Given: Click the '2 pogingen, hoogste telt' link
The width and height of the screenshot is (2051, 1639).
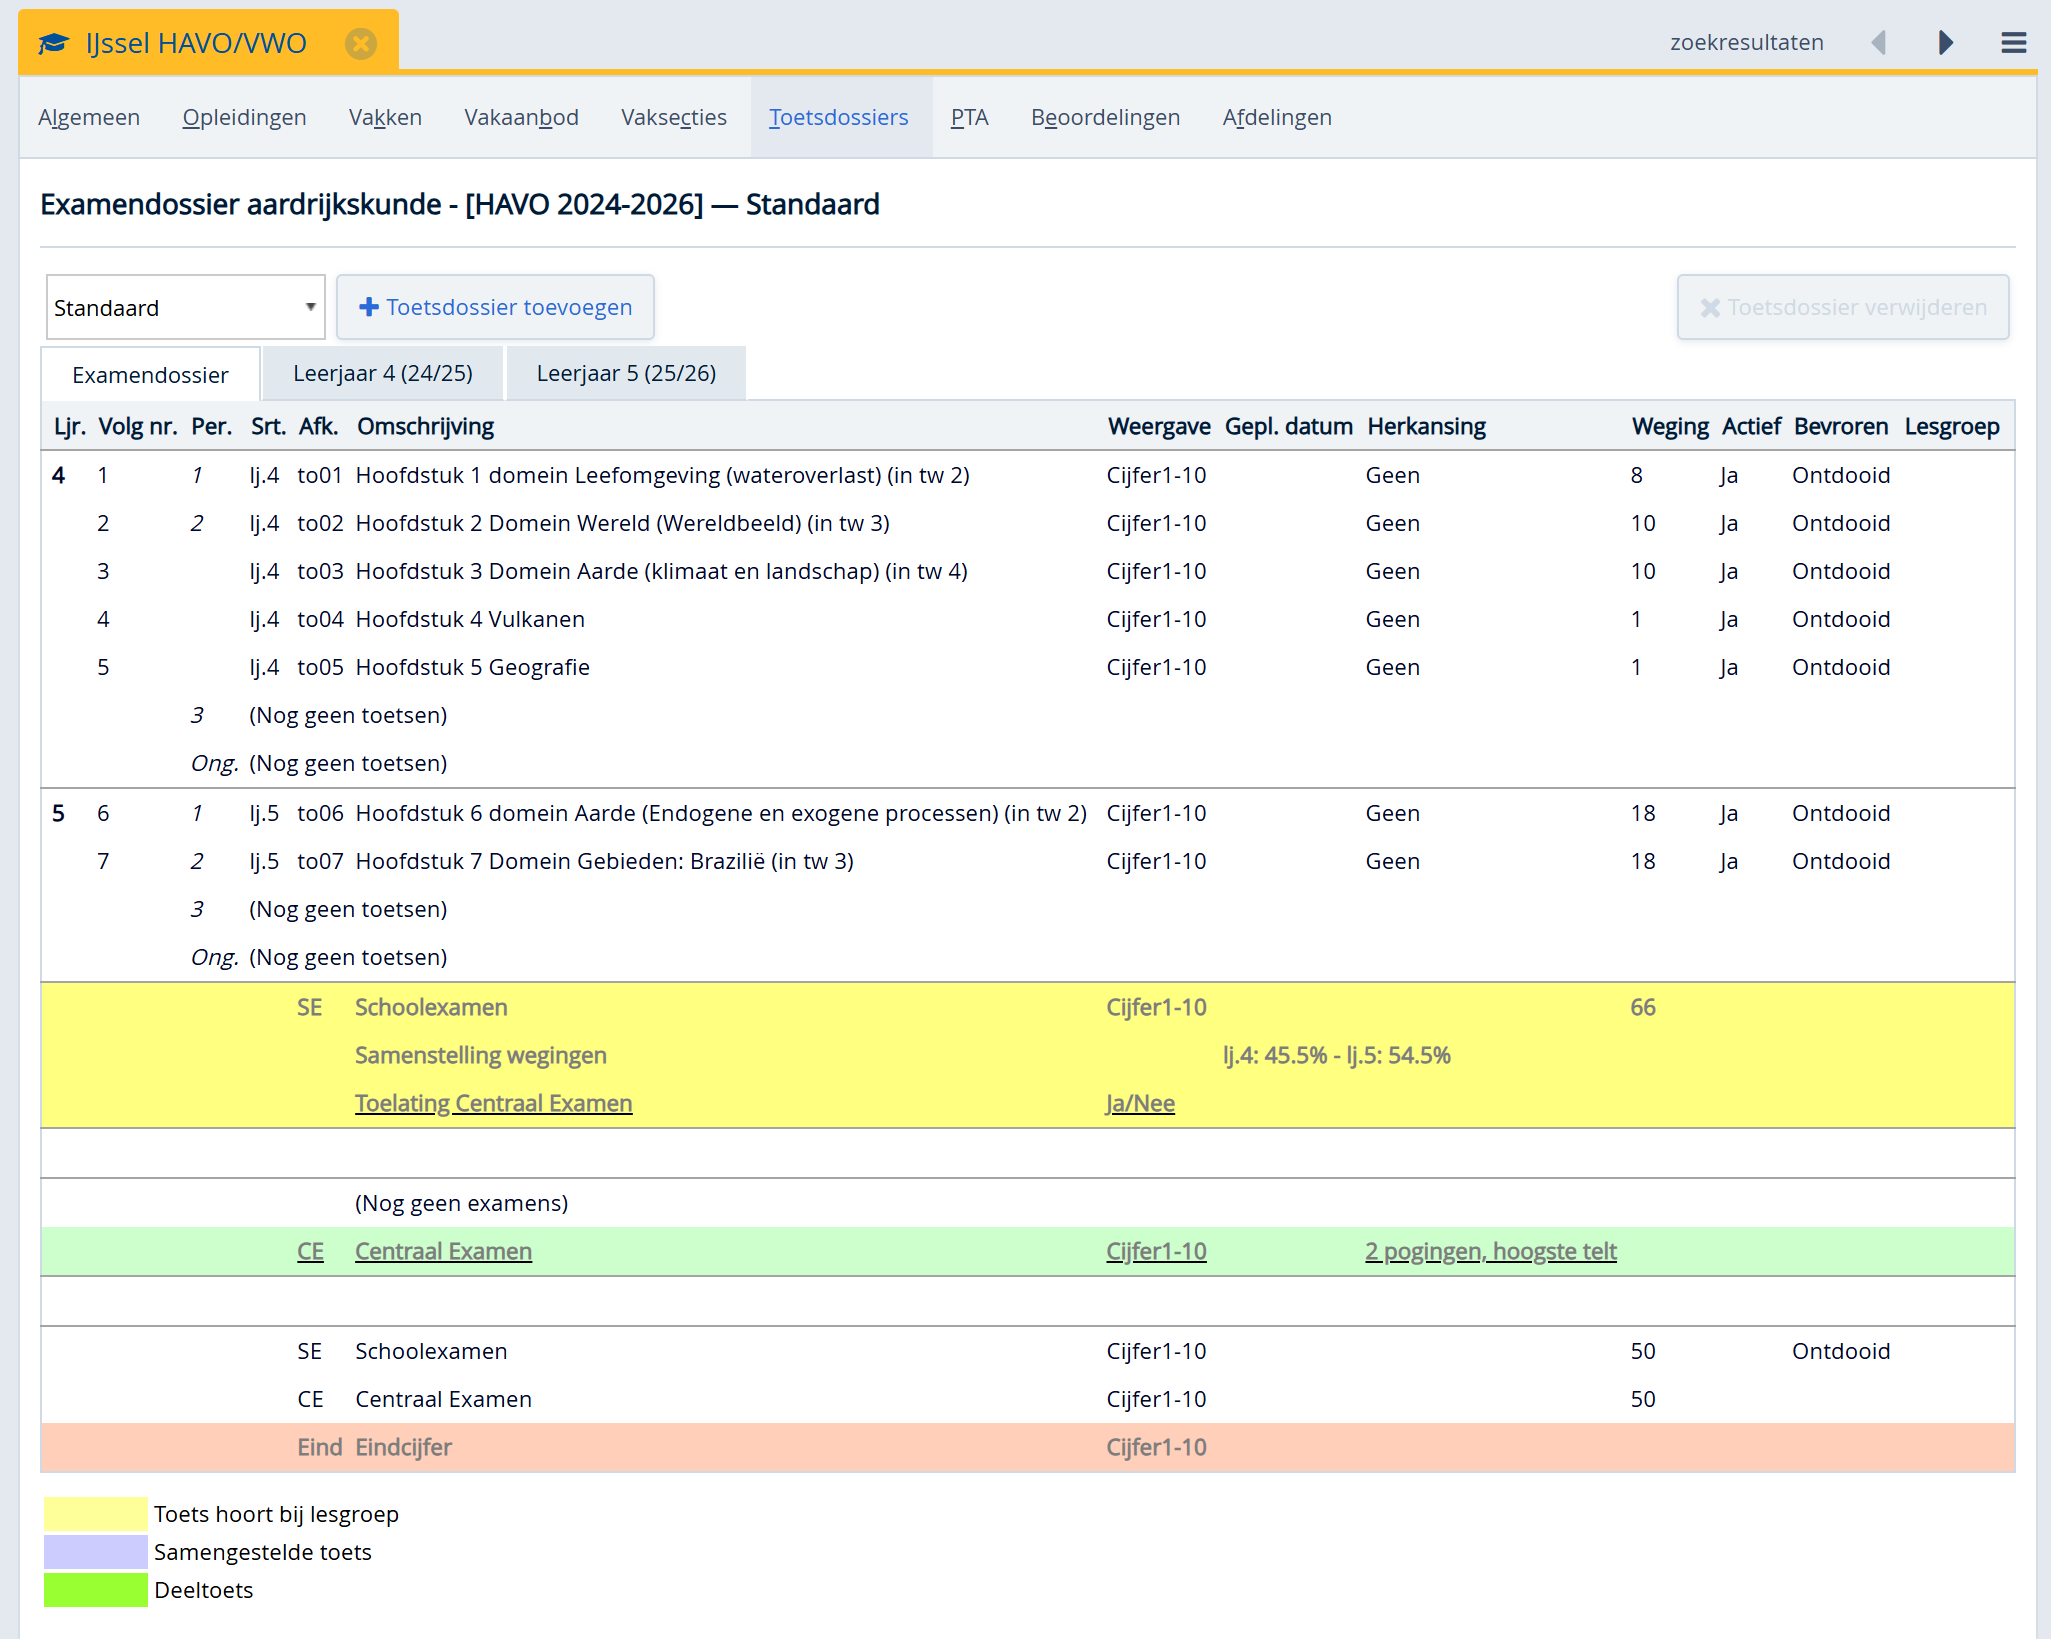Looking at the screenshot, I should point(1490,1251).
